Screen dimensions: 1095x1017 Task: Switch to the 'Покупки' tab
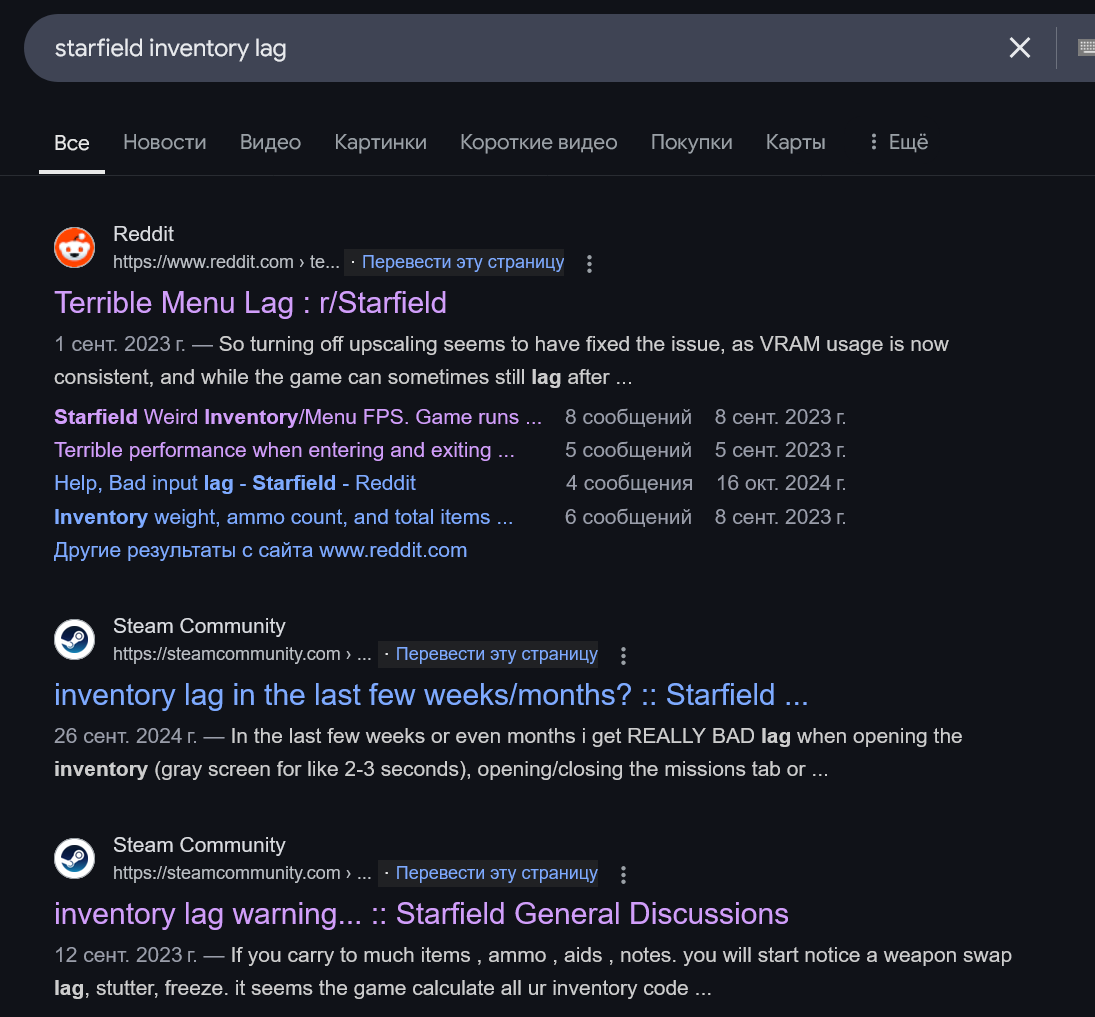(x=691, y=142)
